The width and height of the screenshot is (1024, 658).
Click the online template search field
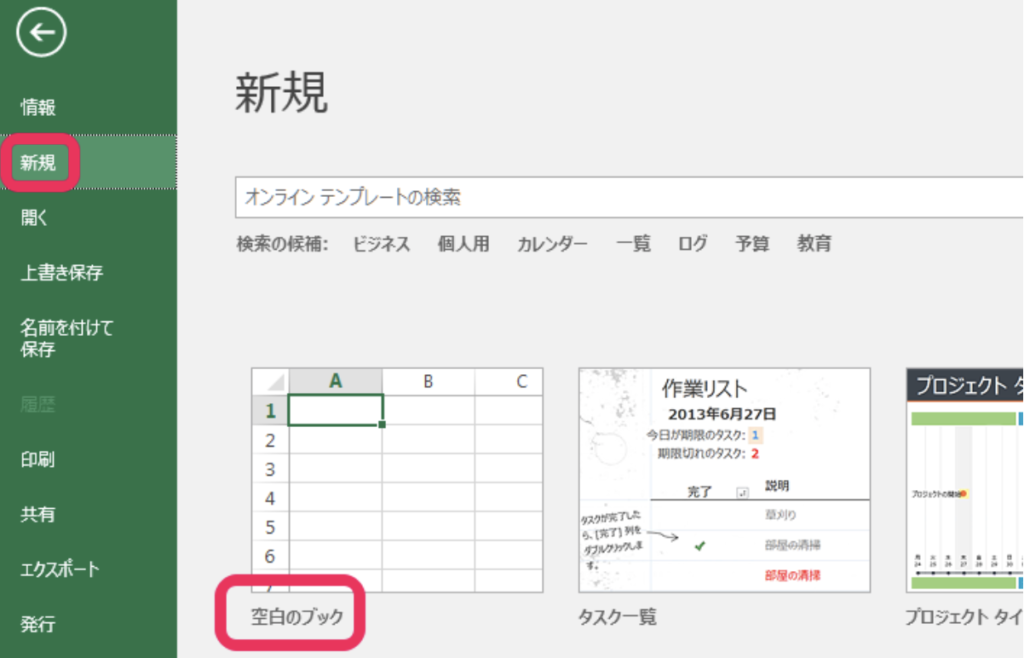620,197
